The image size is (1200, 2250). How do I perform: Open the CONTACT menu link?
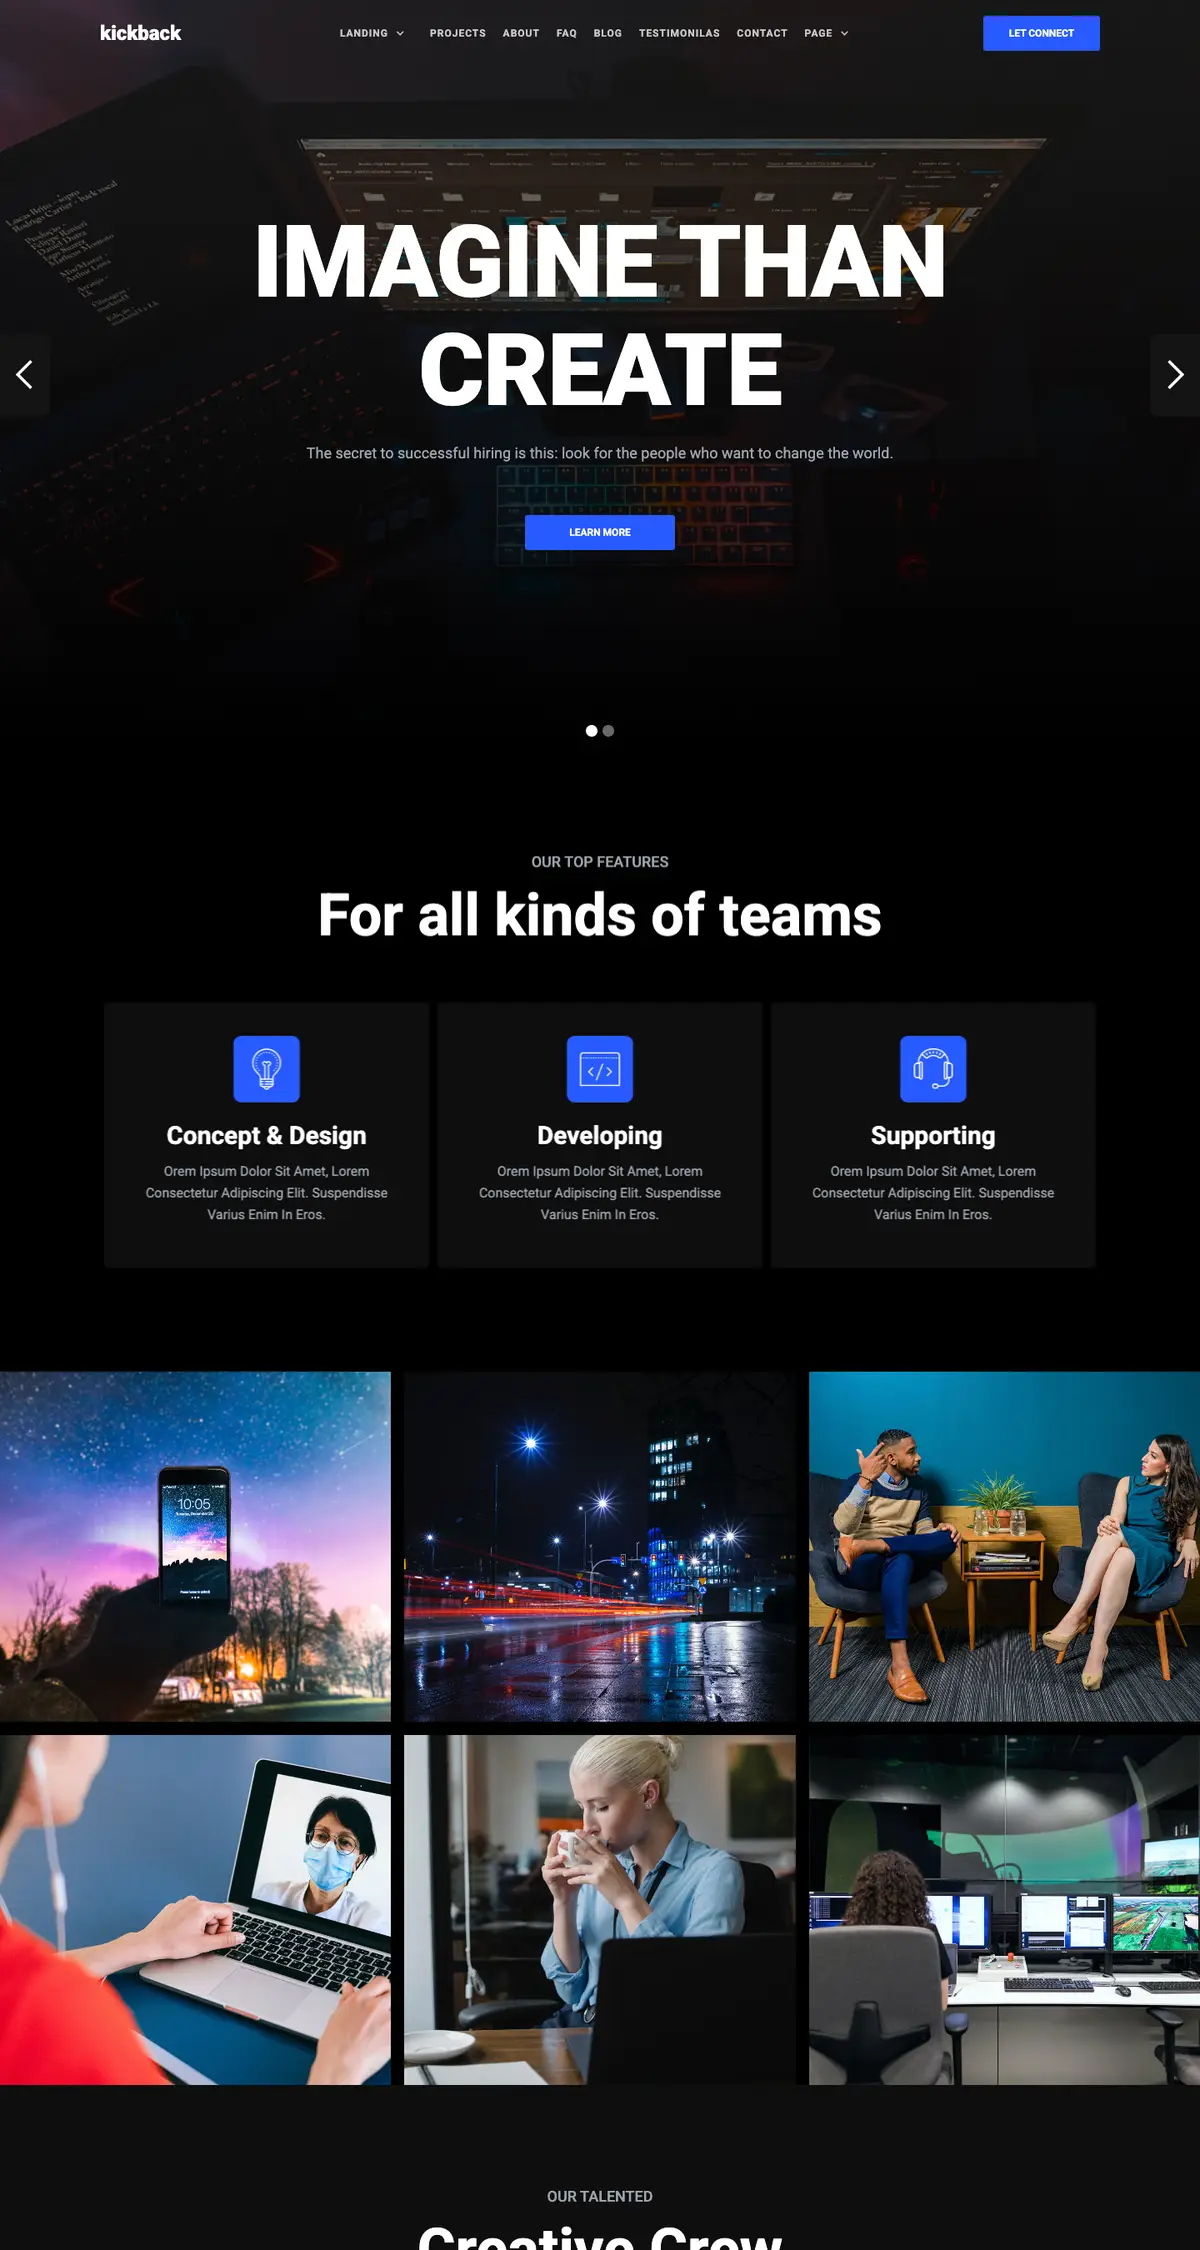[x=762, y=33]
